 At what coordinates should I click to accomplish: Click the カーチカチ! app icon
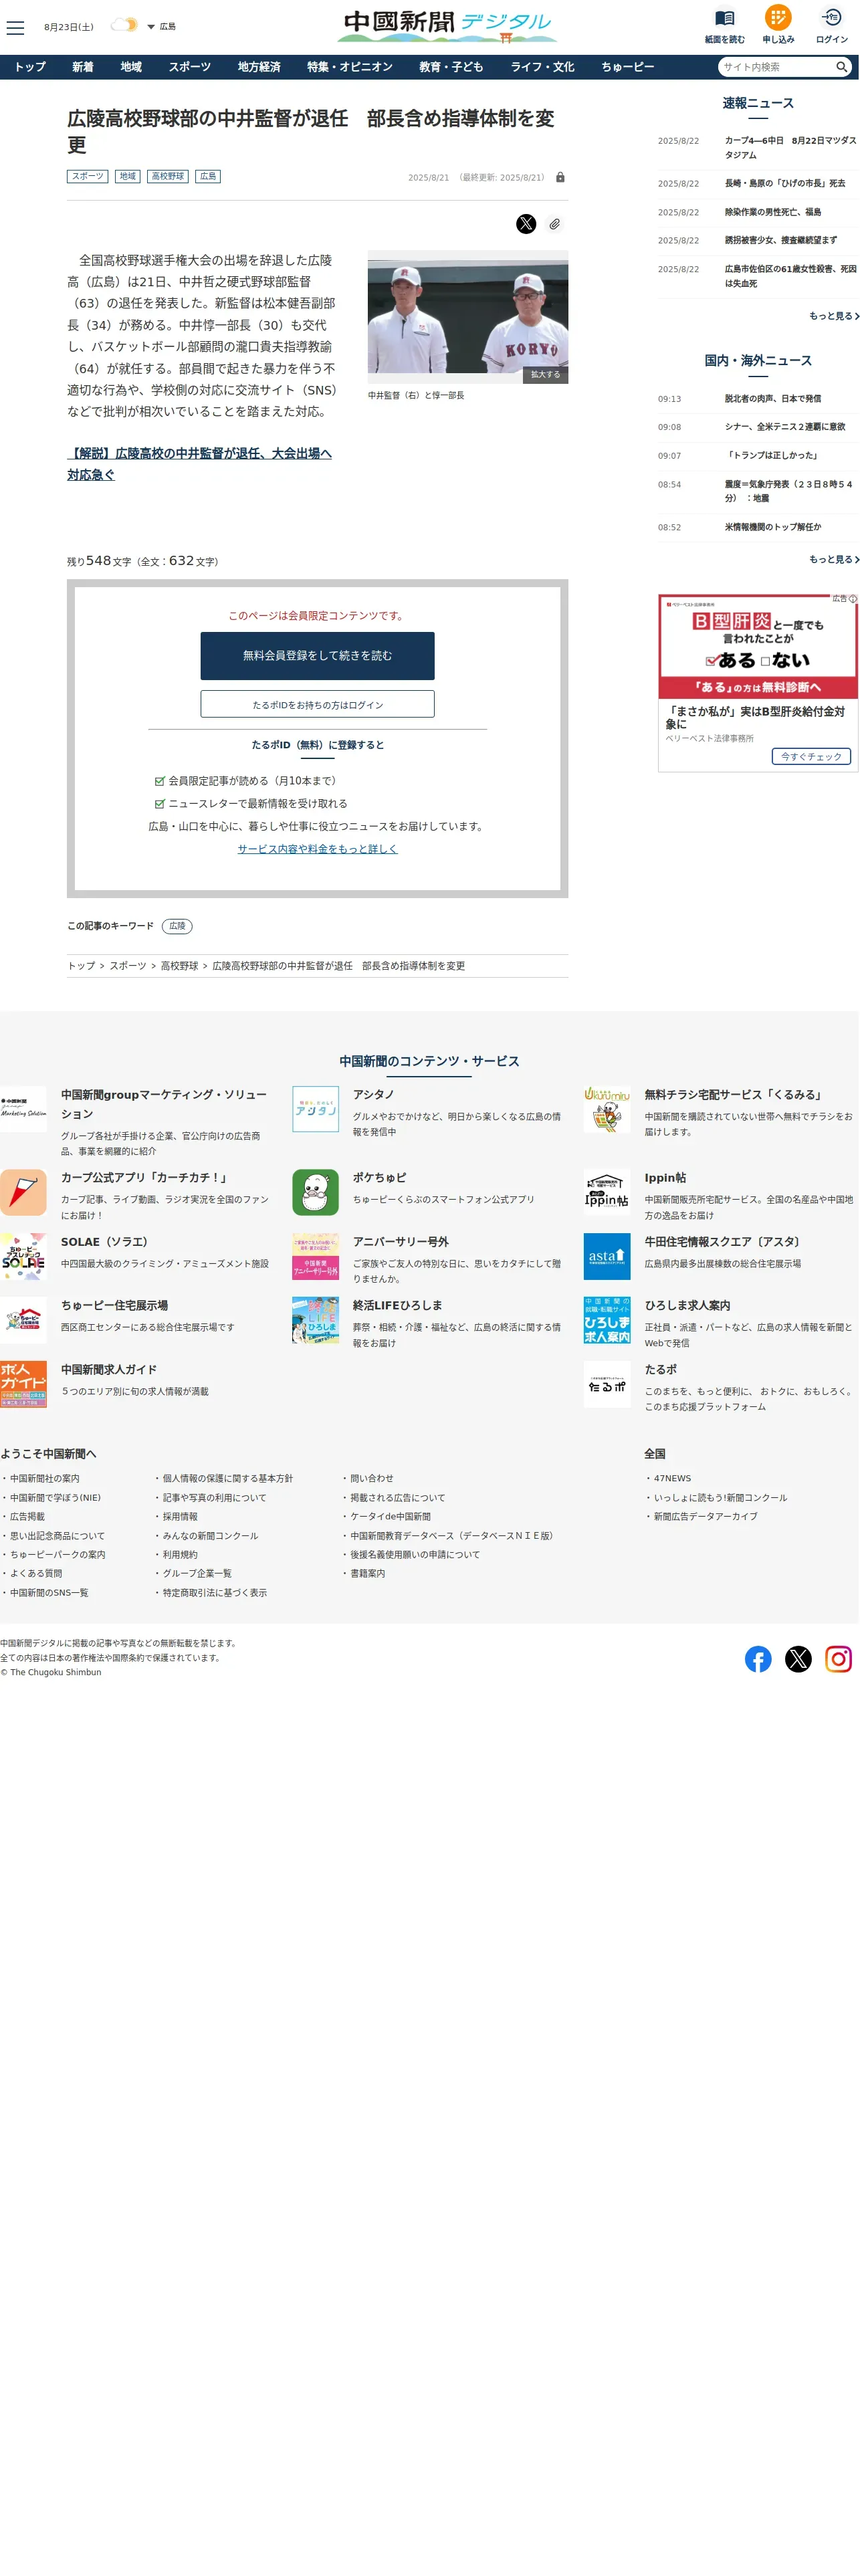23,1193
